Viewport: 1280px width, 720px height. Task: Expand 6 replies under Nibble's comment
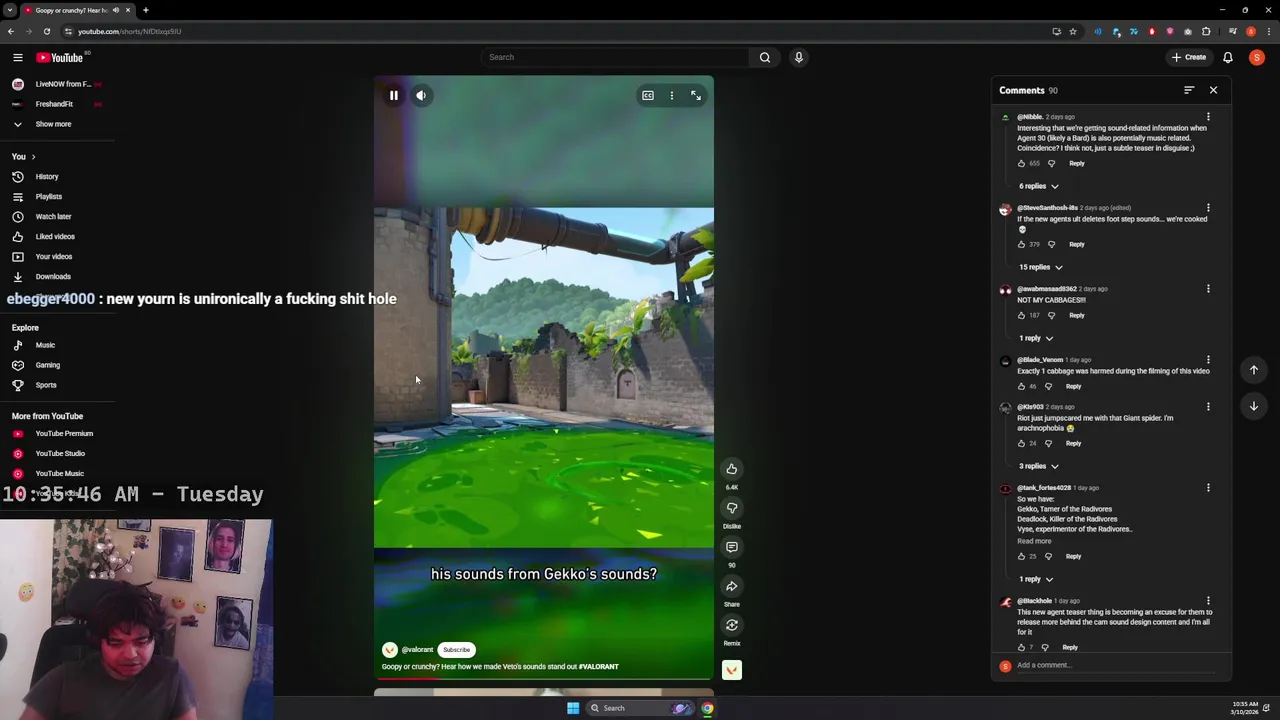pyautogui.click(x=1038, y=186)
